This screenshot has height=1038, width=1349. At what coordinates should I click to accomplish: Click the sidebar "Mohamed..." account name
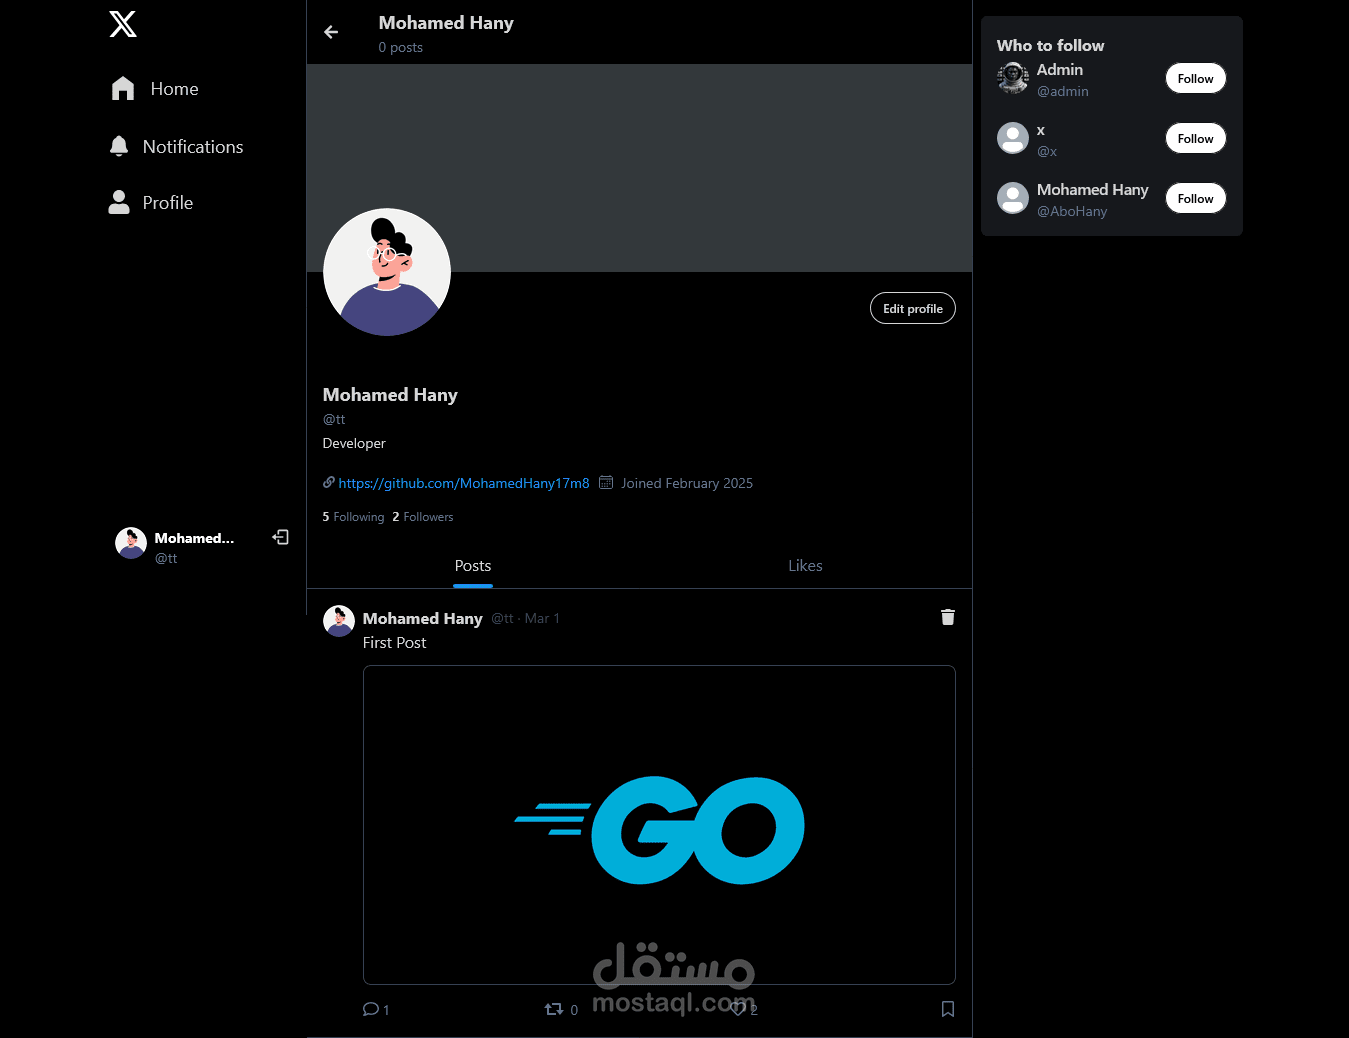[194, 538]
